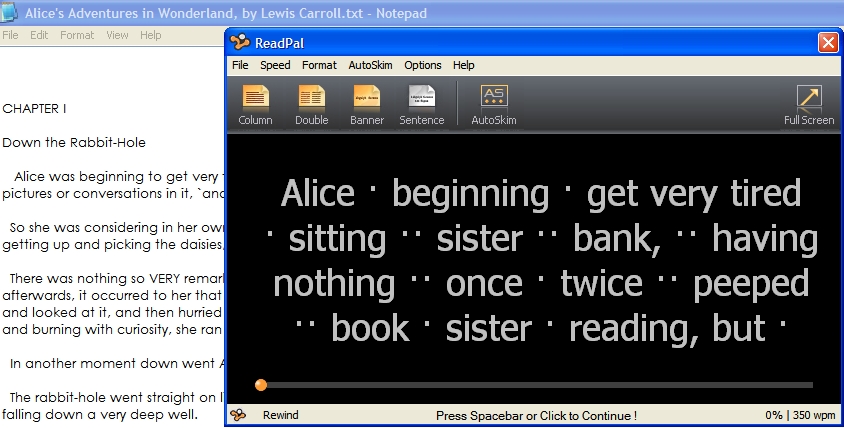
Task: Click 'CHAPTER I' heading in Notepad
Action: point(34,109)
